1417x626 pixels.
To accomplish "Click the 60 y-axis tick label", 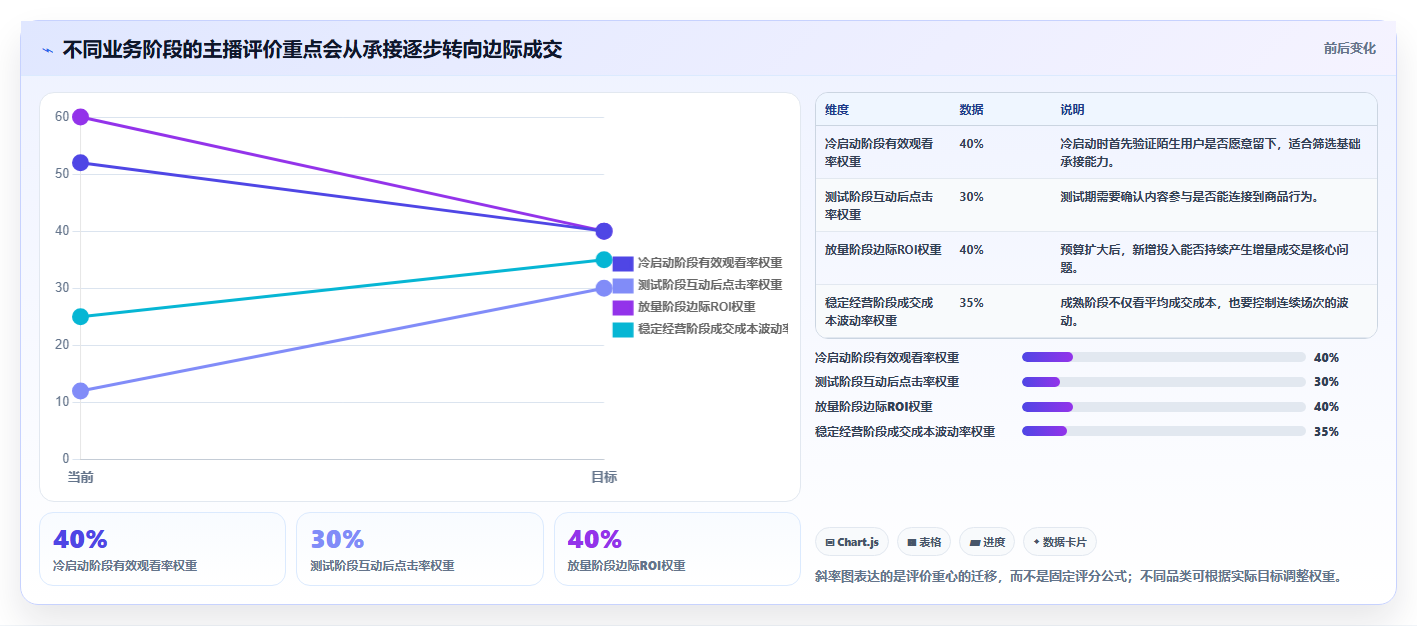I will pos(62,117).
